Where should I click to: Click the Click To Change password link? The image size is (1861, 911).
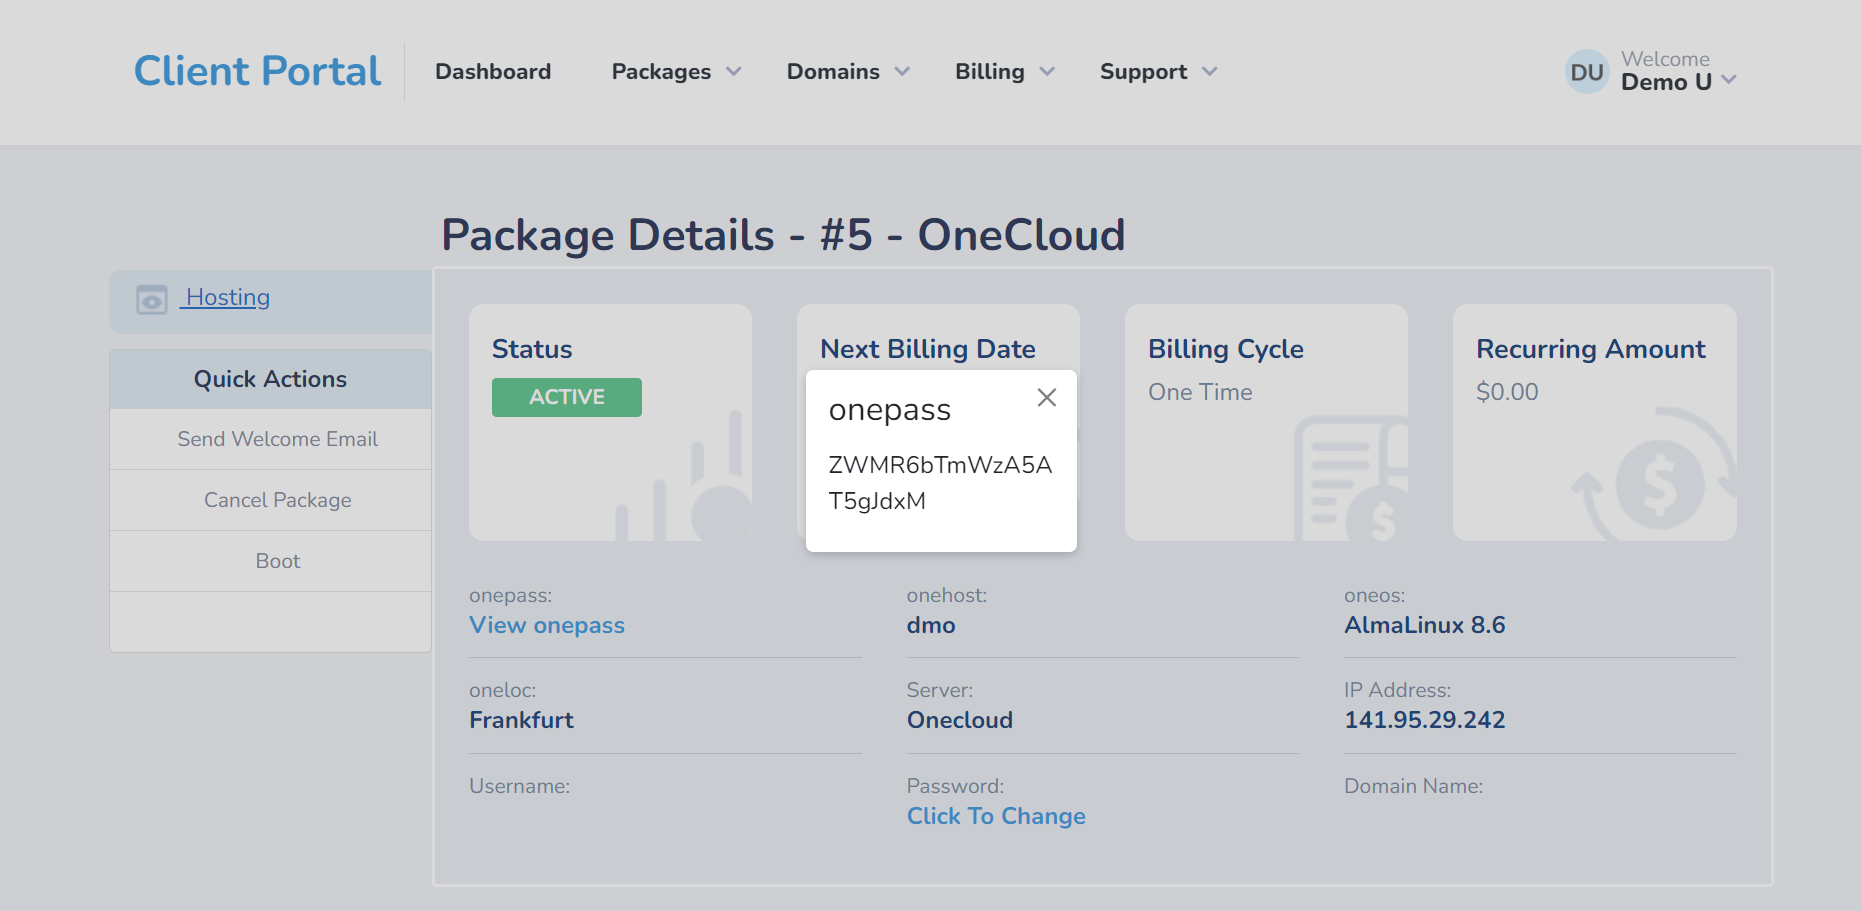(x=996, y=816)
